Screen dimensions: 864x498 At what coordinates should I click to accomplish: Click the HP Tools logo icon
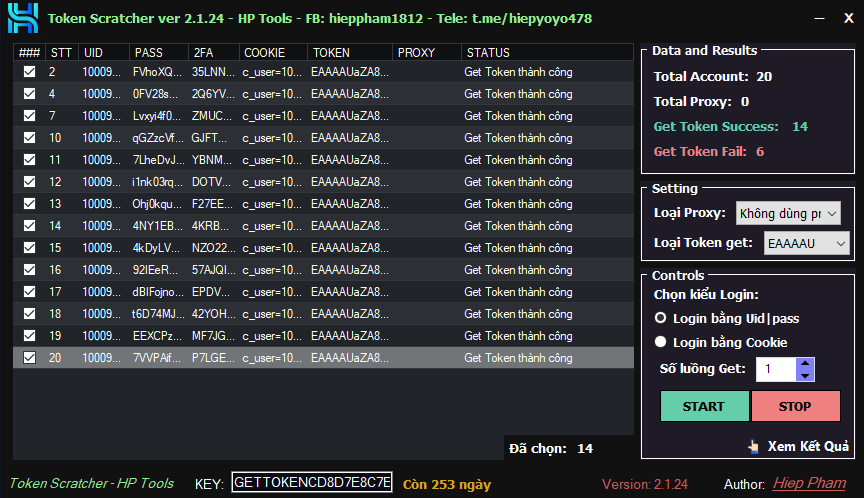click(x=22, y=18)
